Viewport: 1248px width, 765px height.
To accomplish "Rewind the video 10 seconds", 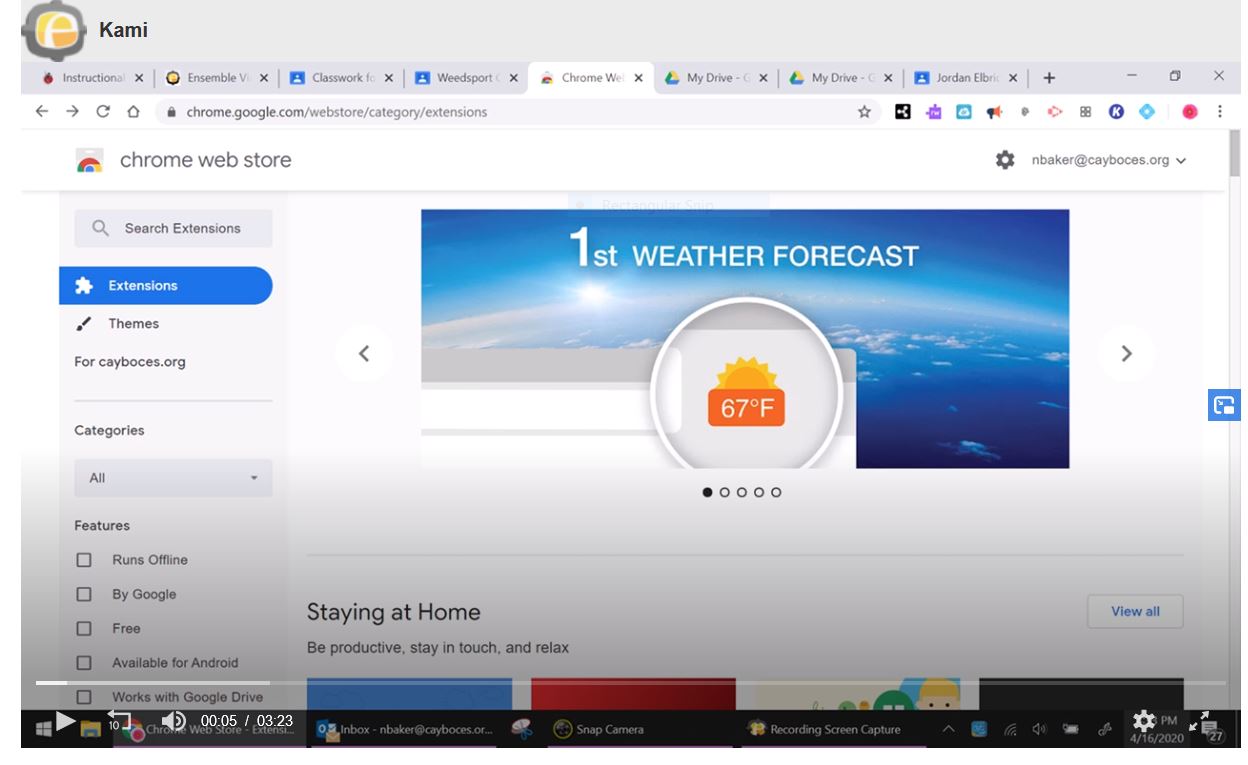I will 118,720.
